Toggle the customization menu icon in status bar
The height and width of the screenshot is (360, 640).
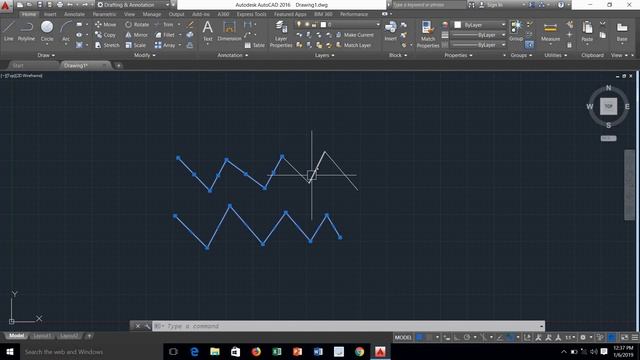635,337
